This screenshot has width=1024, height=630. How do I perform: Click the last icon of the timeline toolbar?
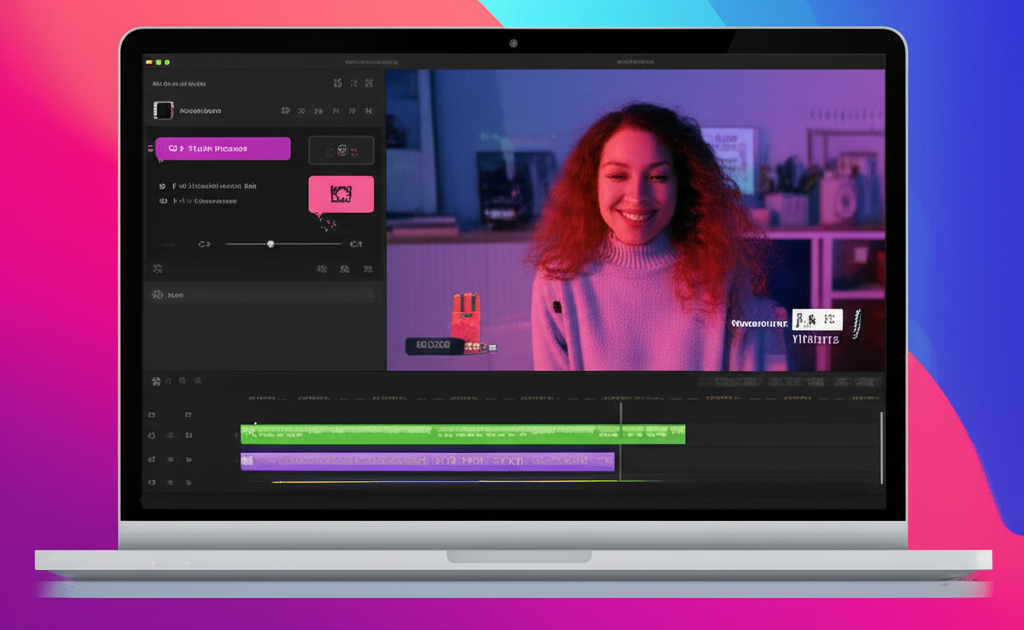tap(198, 381)
